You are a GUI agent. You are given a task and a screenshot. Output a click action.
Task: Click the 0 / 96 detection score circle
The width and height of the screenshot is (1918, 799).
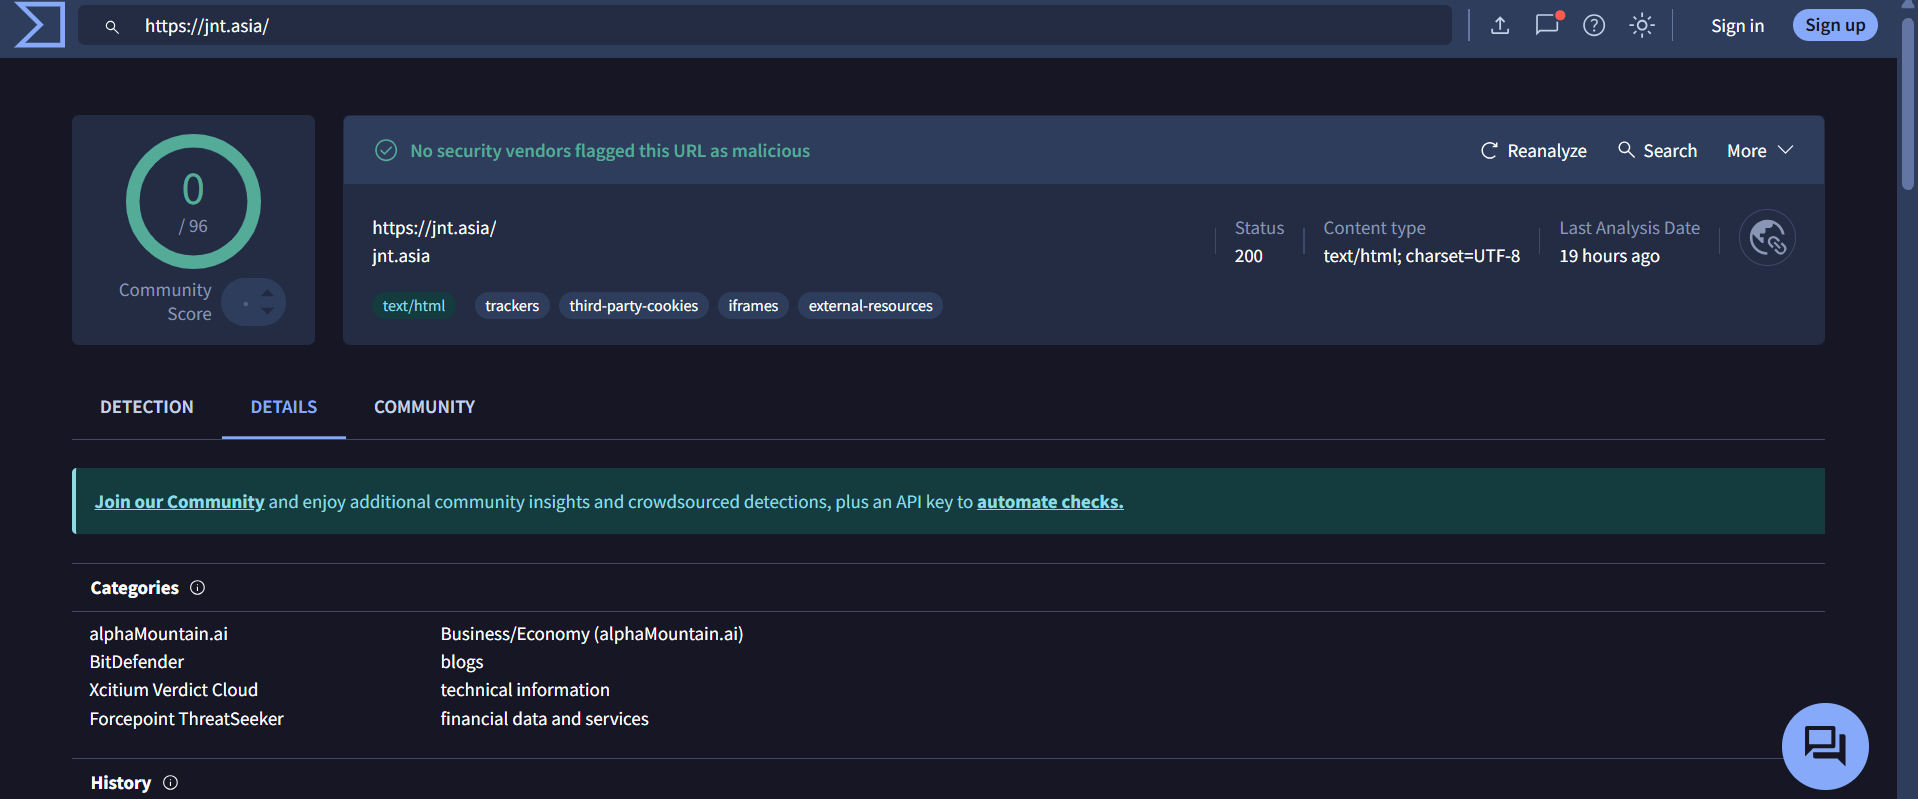tap(193, 202)
